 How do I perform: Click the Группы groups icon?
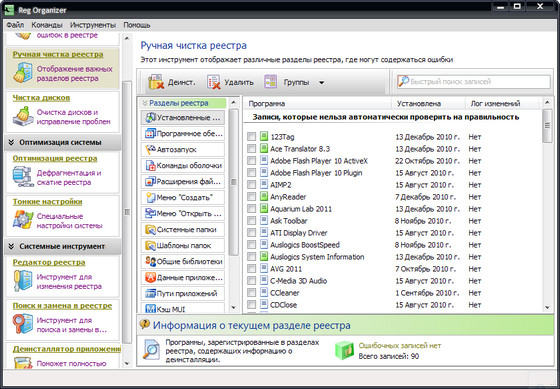270,82
